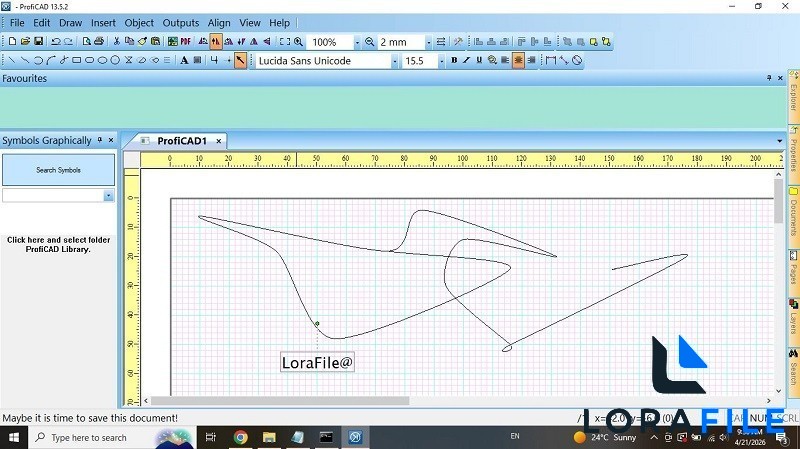Image resolution: width=800 pixels, height=449 pixels.
Task: Toggle bold text formatting
Action: (x=454, y=60)
